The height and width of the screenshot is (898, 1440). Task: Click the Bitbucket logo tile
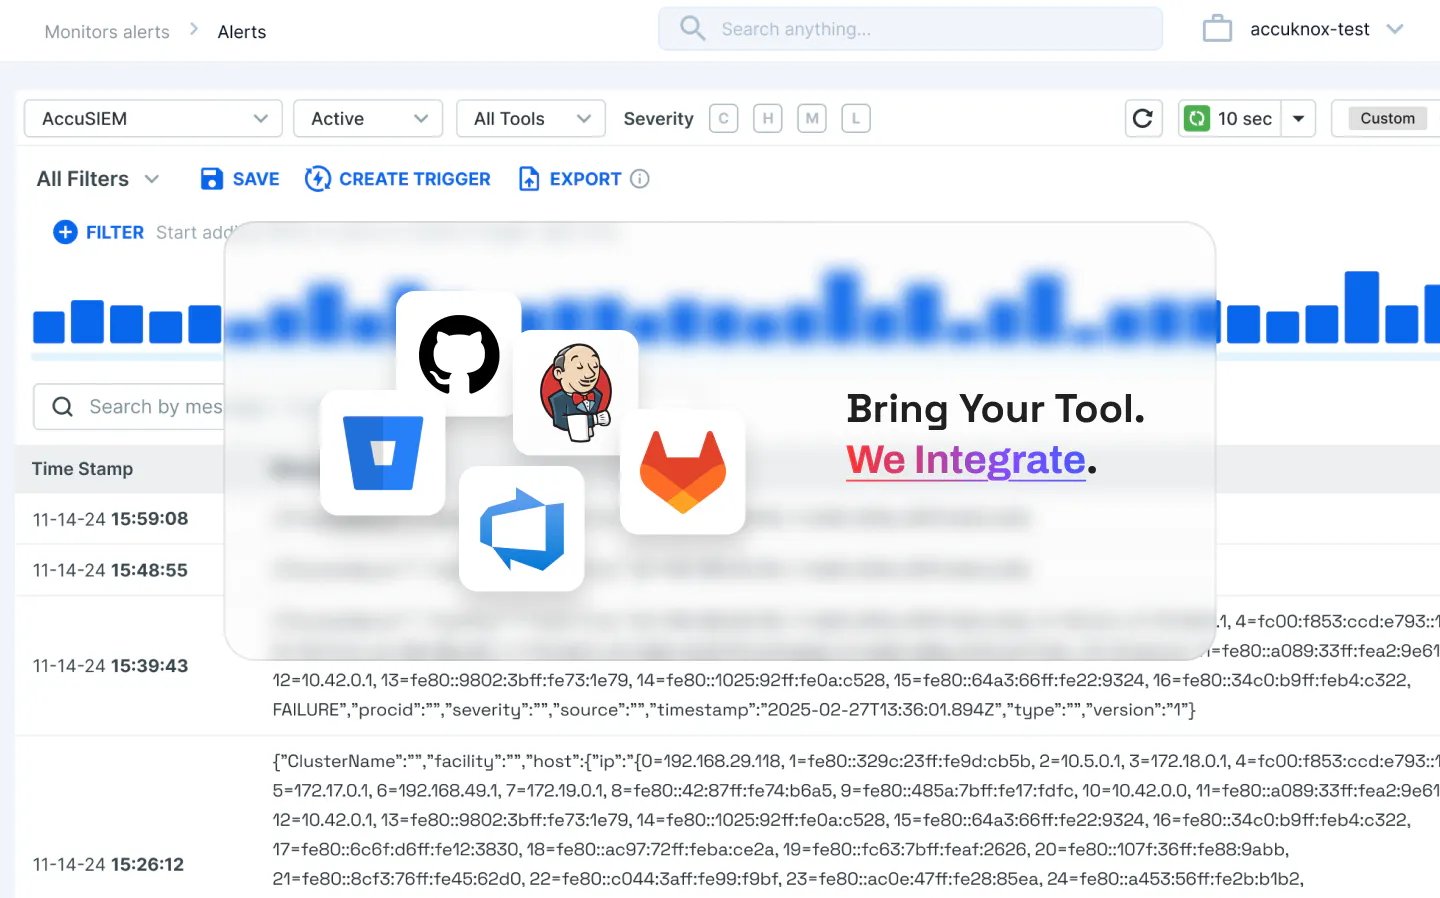tap(383, 452)
